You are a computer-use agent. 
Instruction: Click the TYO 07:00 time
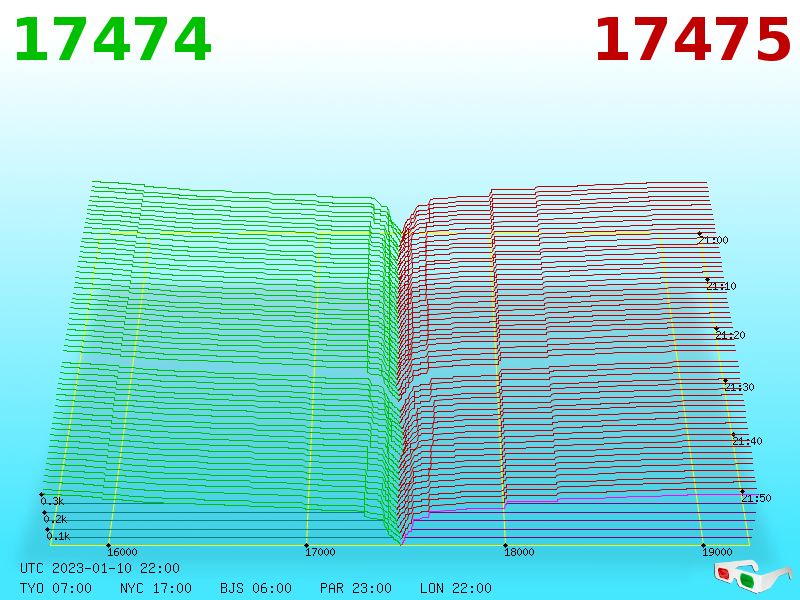tap(56, 588)
